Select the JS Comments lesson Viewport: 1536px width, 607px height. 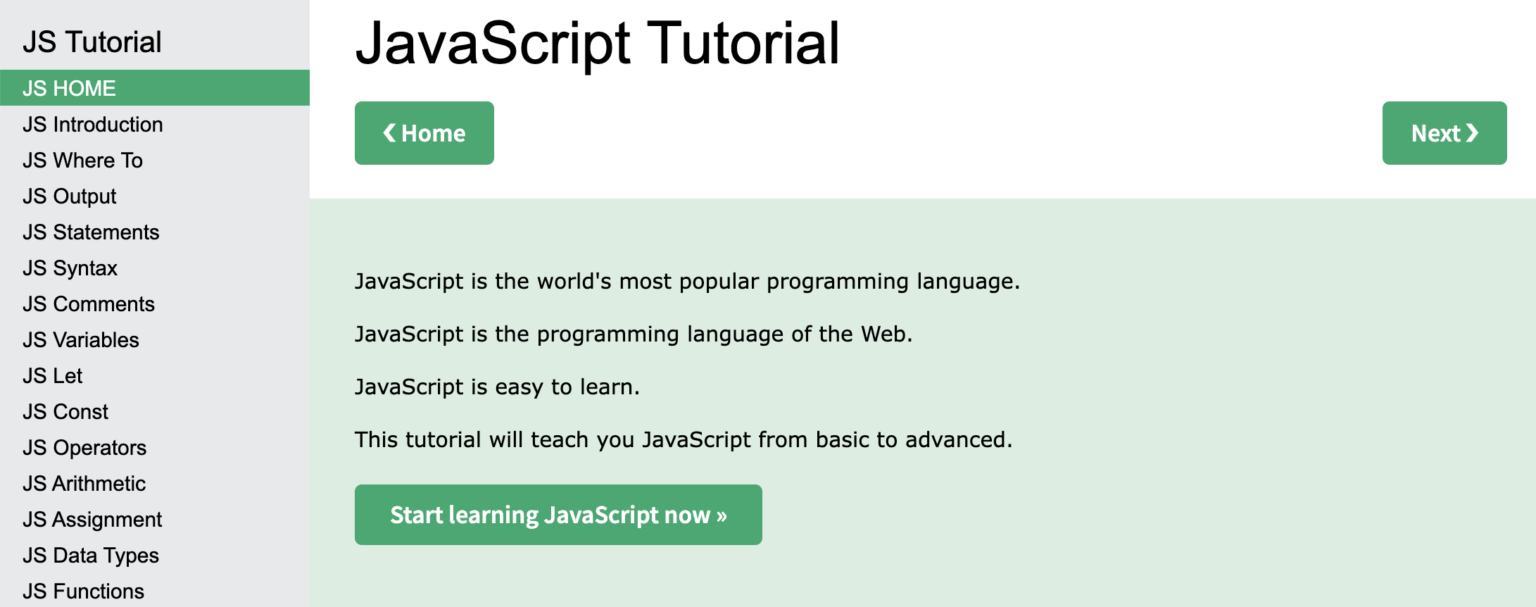[89, 305]
